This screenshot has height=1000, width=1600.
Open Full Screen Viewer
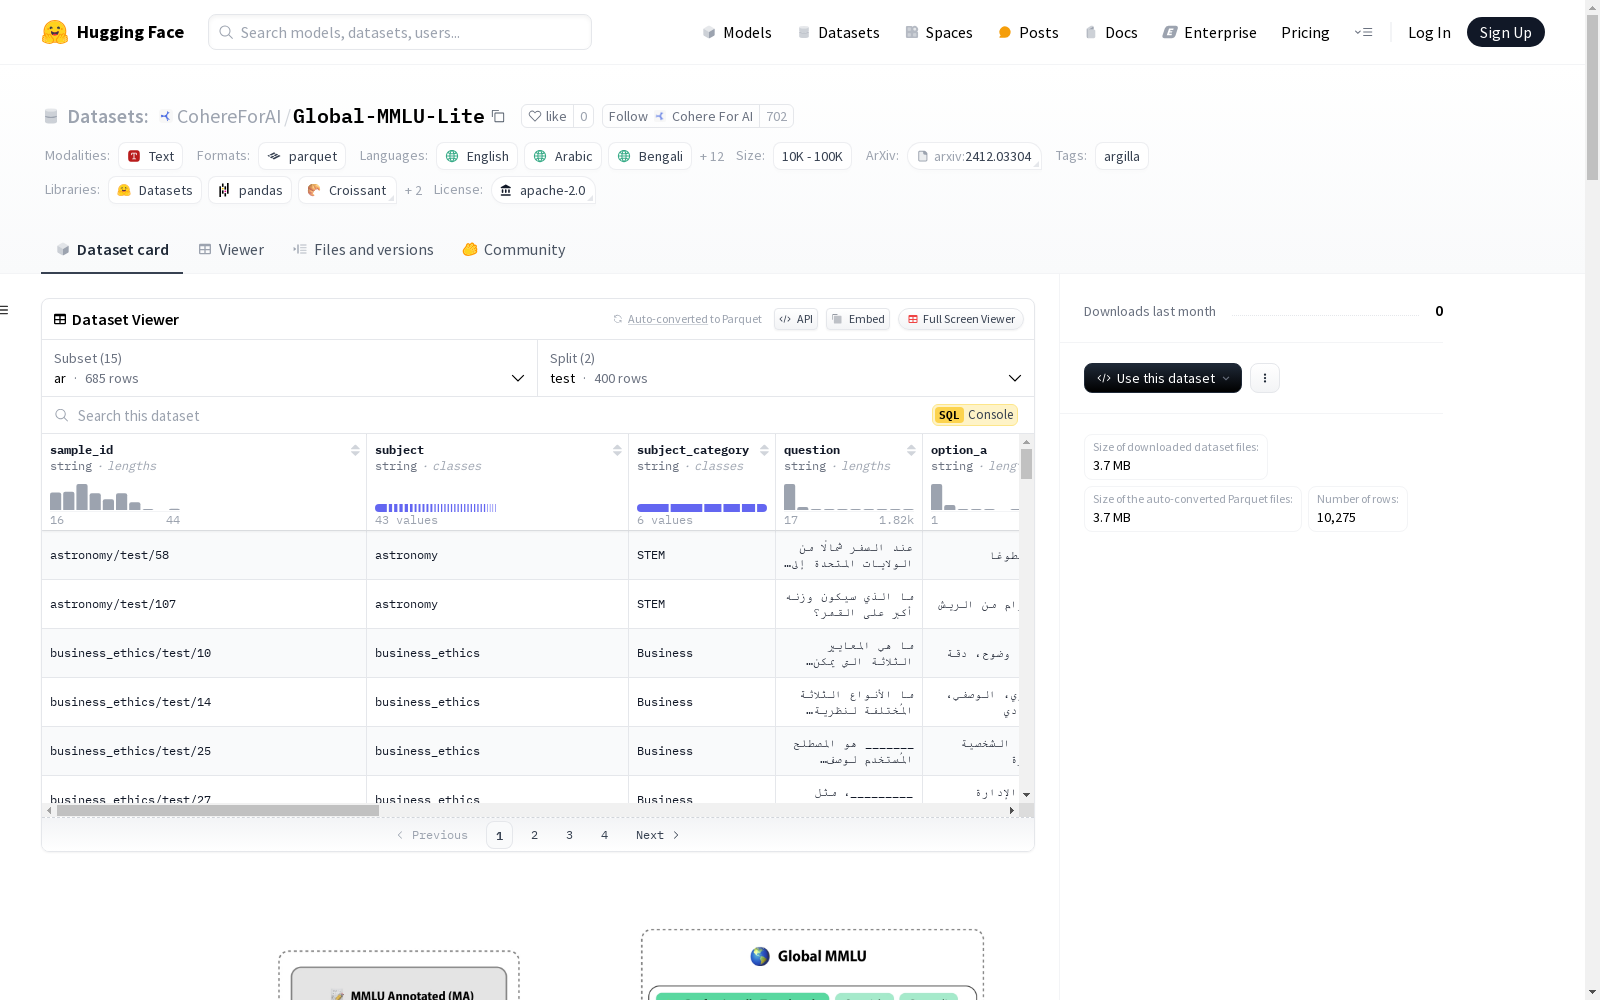(x=960, y=319)
